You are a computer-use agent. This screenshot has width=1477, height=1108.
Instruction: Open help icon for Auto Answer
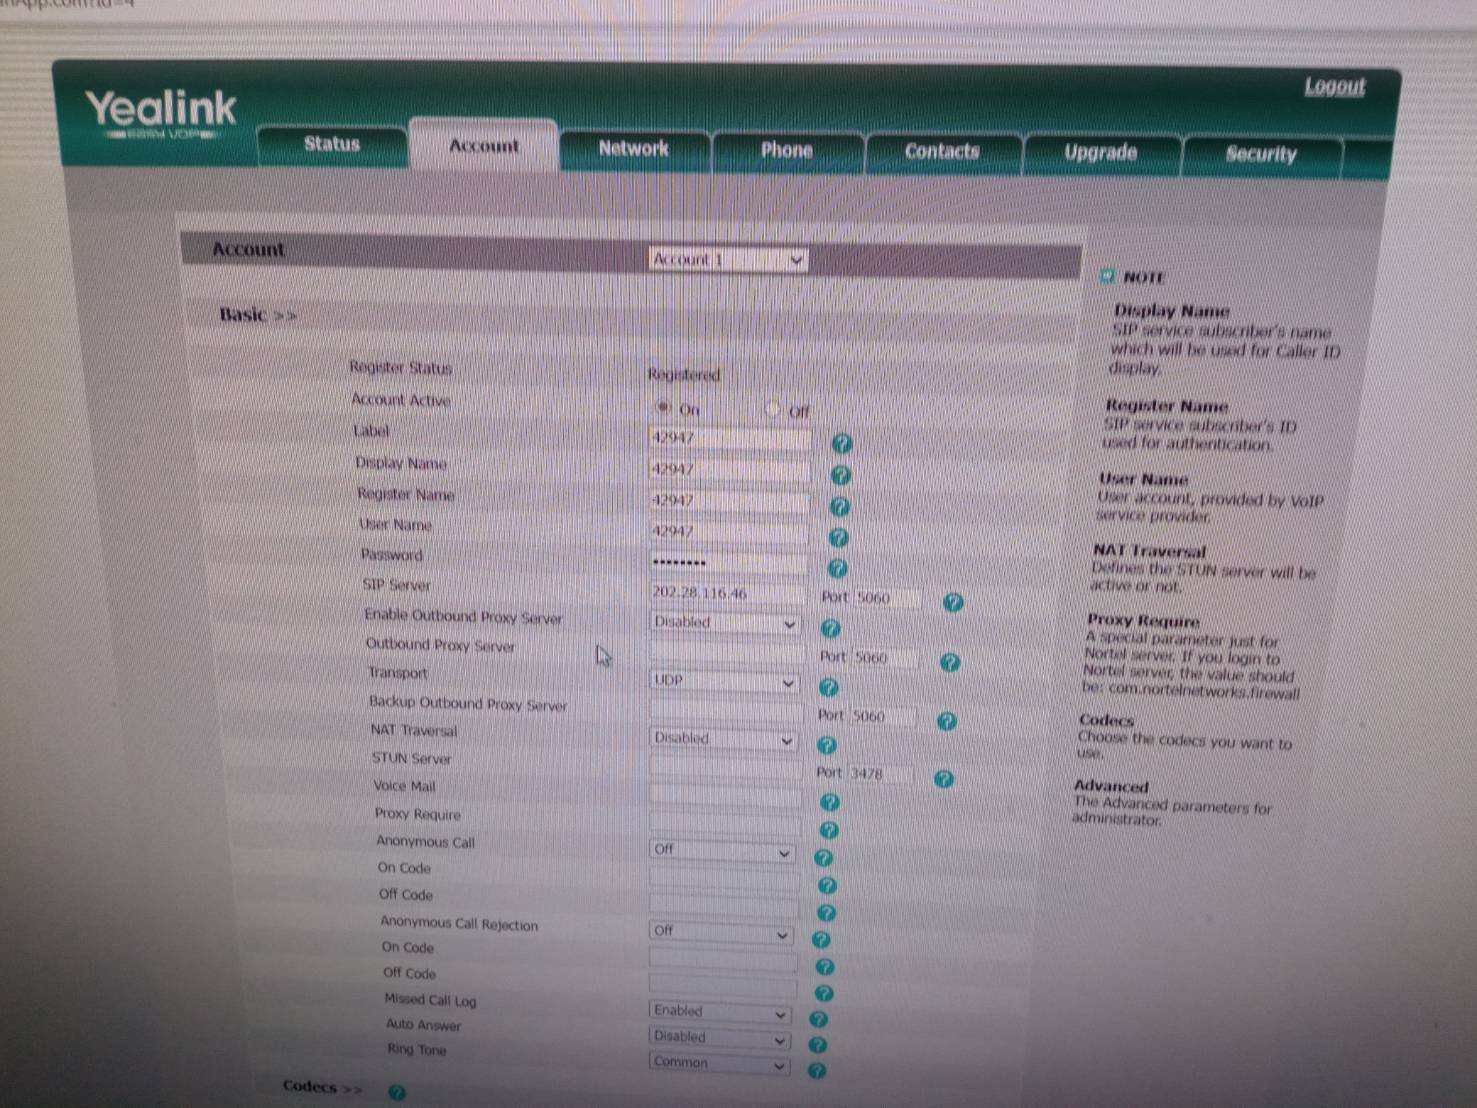(x=817, y=1045)
